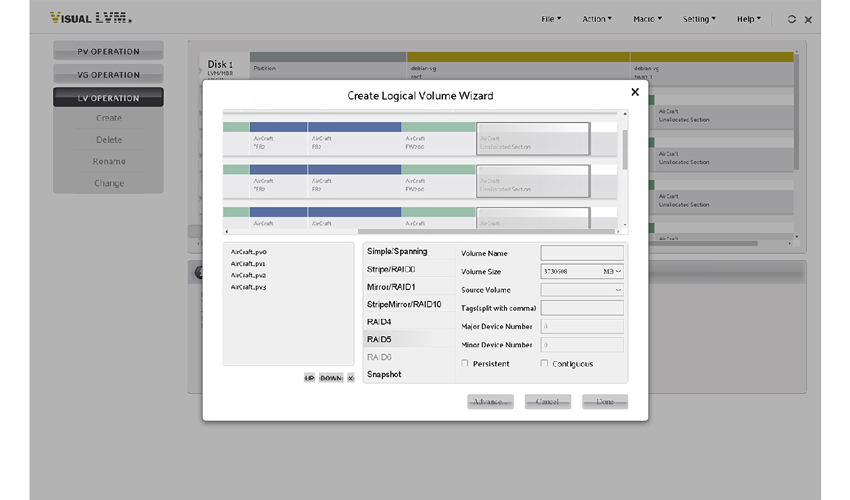
Task: Close the Create Logical Volume Wizard dialog
Action: coord(634,92)
